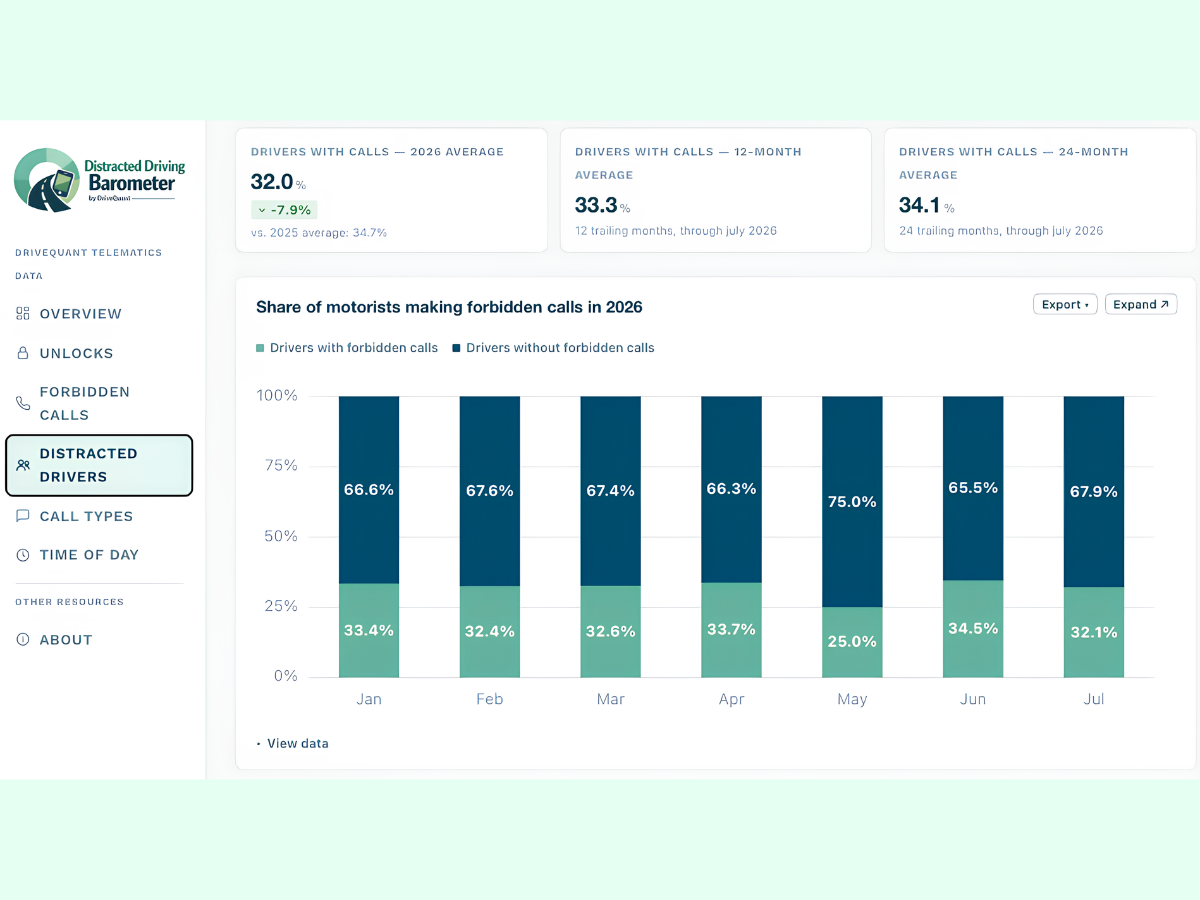Click the About info icon
The width and height of the screenshot is (1200, 900).
click(23, 640)
